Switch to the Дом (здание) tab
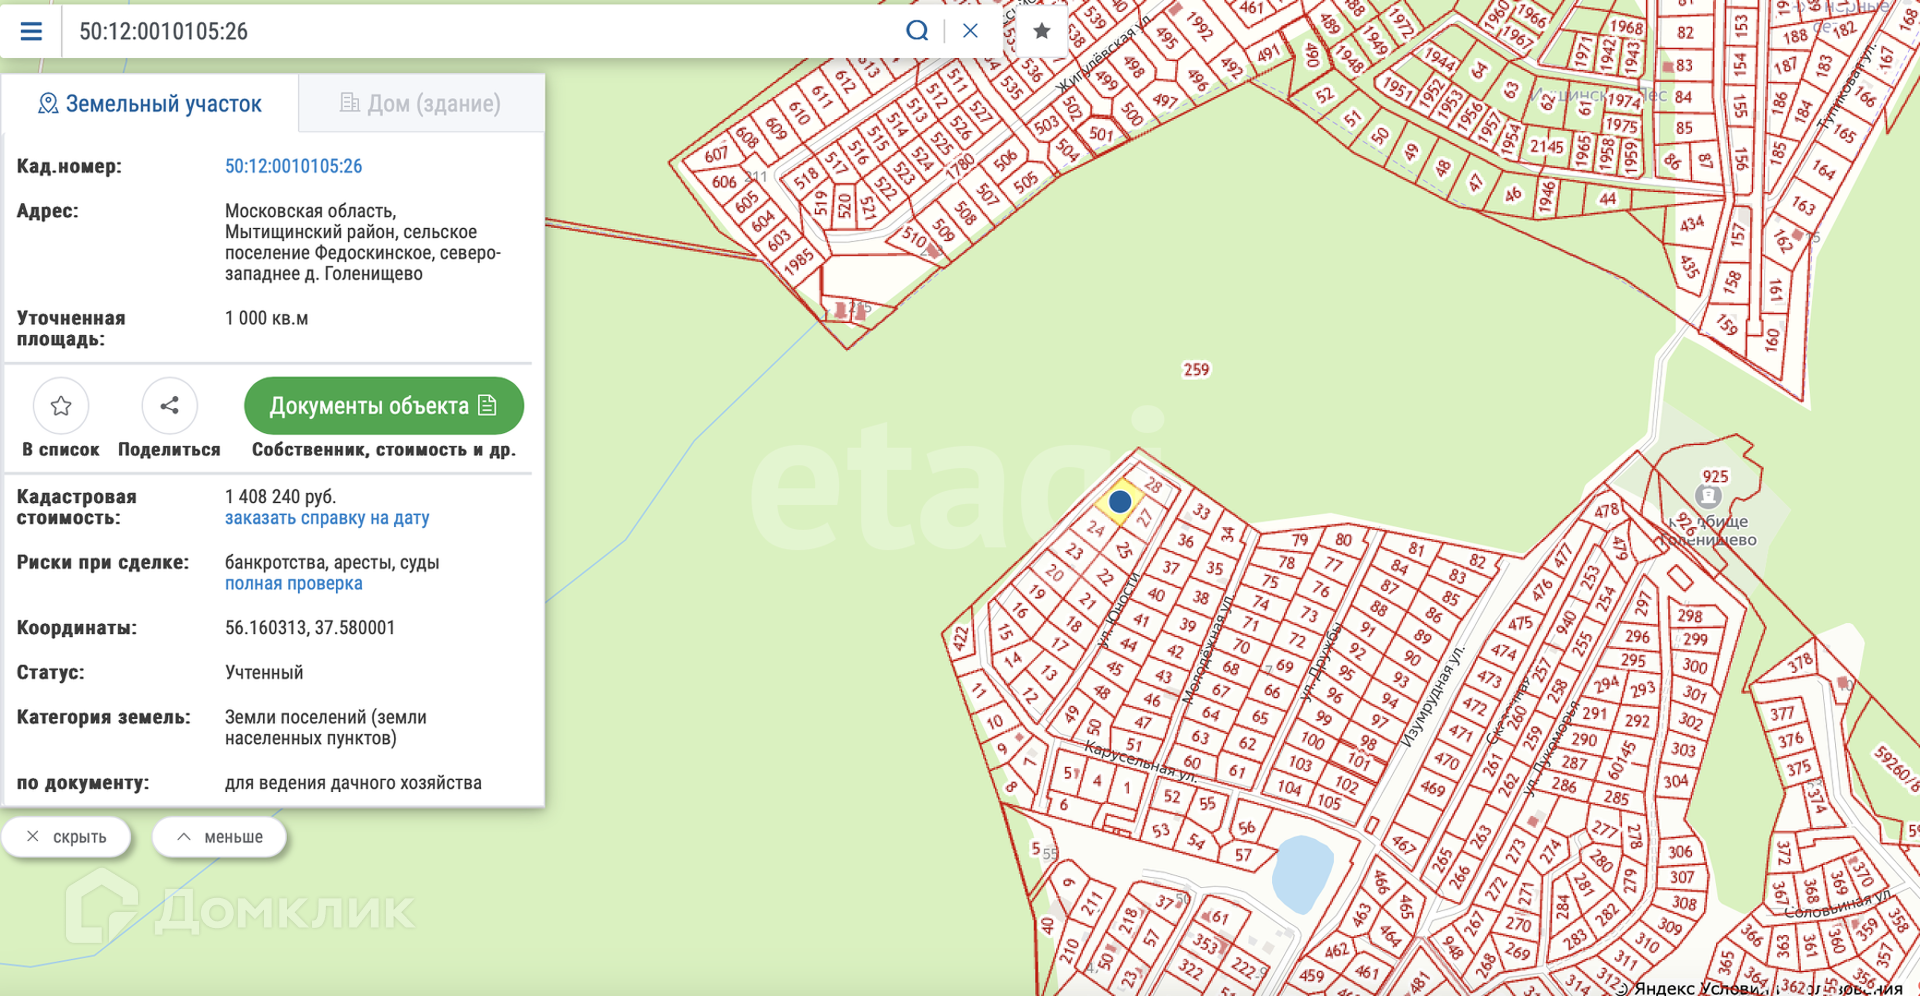 [421, 104]
